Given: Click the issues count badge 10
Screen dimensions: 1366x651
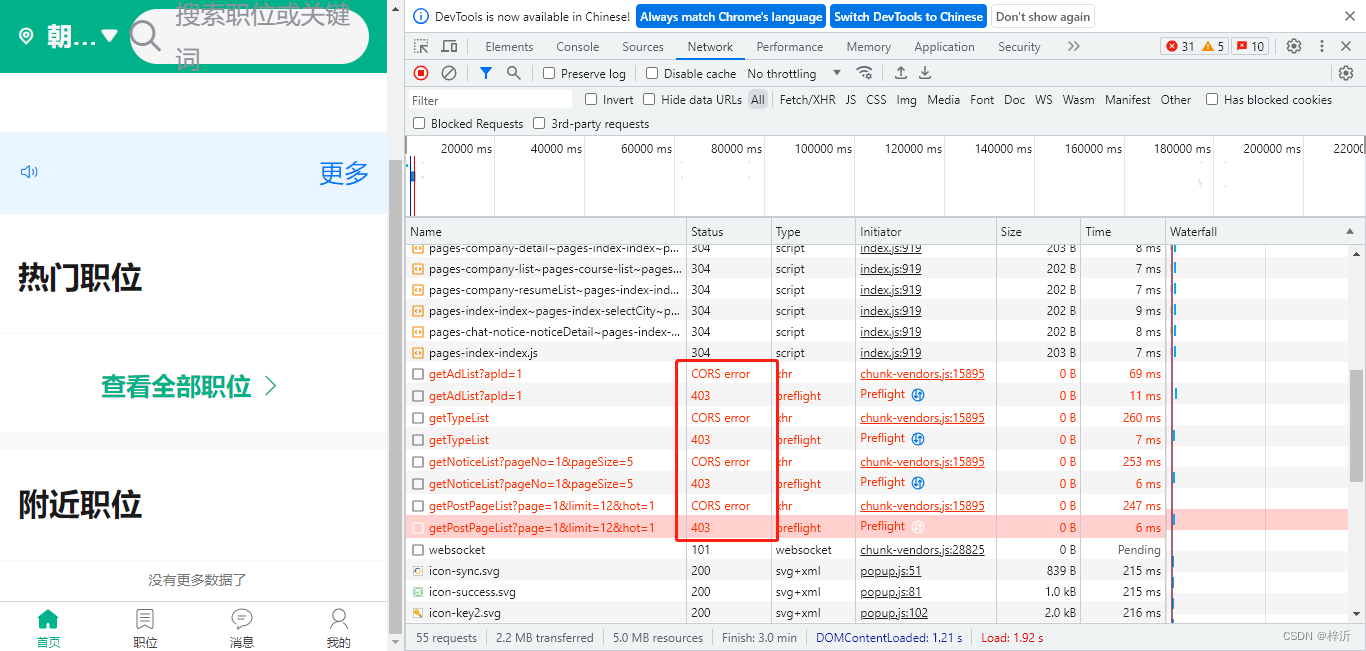Looking at the screenshot, I should click(x=1250, y=46).
